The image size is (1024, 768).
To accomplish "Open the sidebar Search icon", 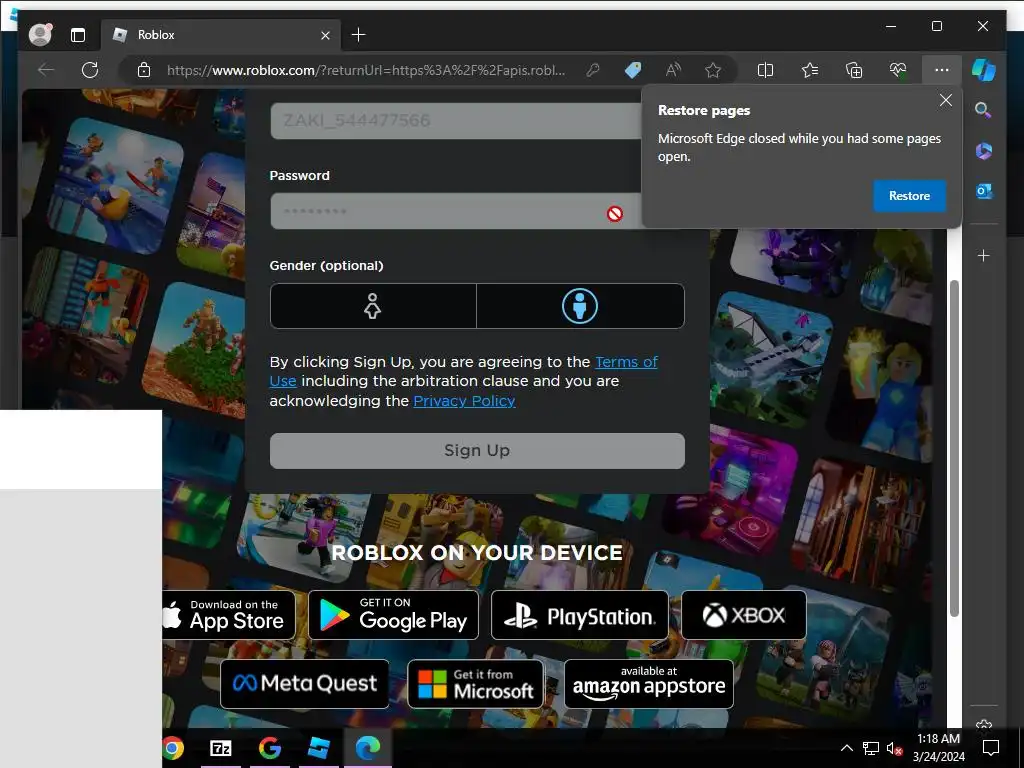I will 984,110.
